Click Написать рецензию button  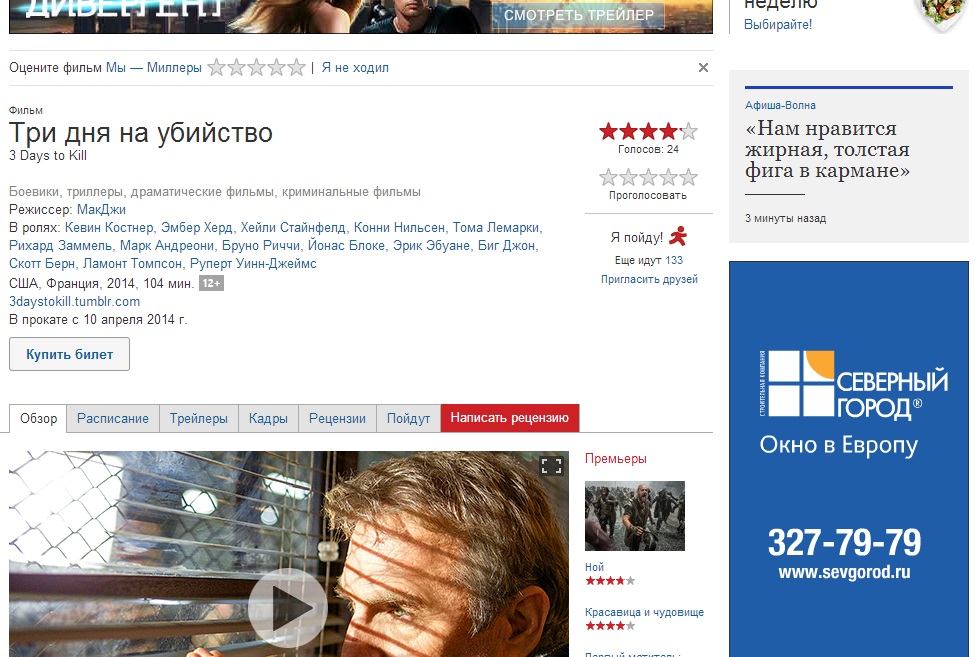[509, 418]
